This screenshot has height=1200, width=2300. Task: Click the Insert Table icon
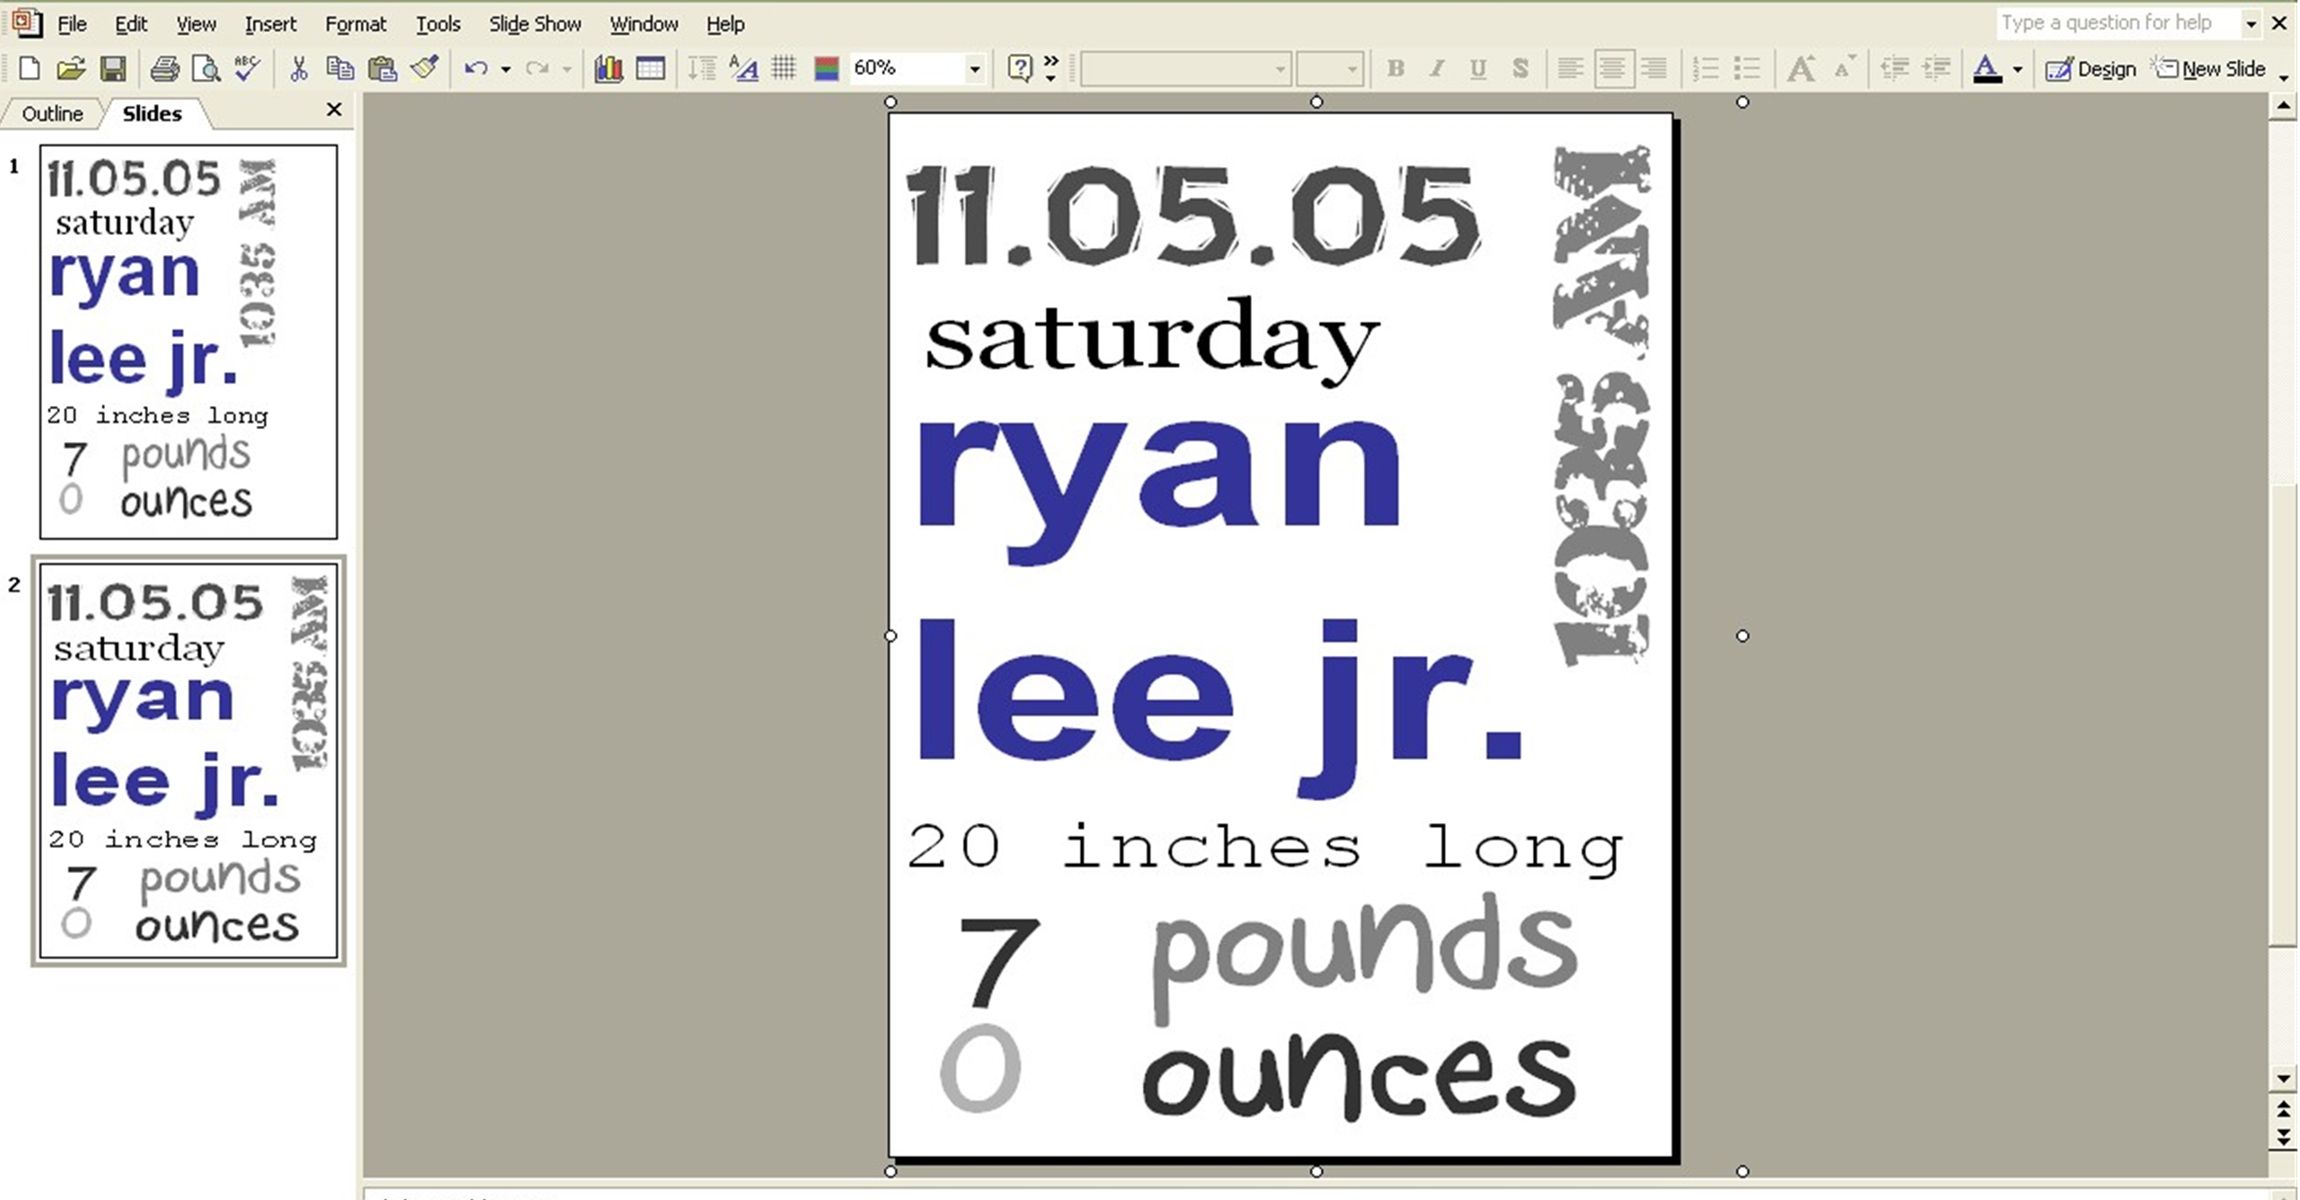[650, 68]
